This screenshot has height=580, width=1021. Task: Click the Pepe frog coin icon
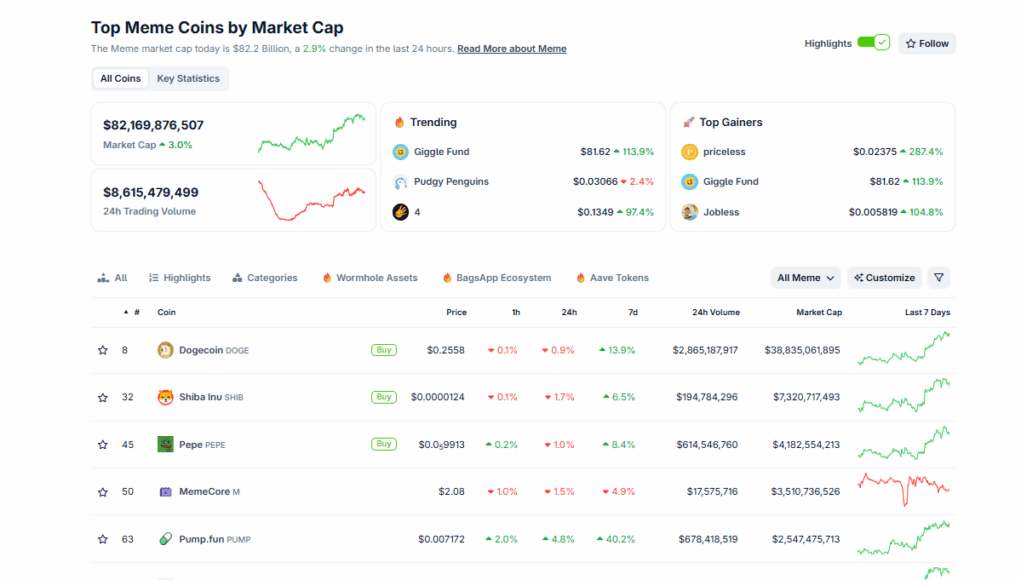pos(166,444)
